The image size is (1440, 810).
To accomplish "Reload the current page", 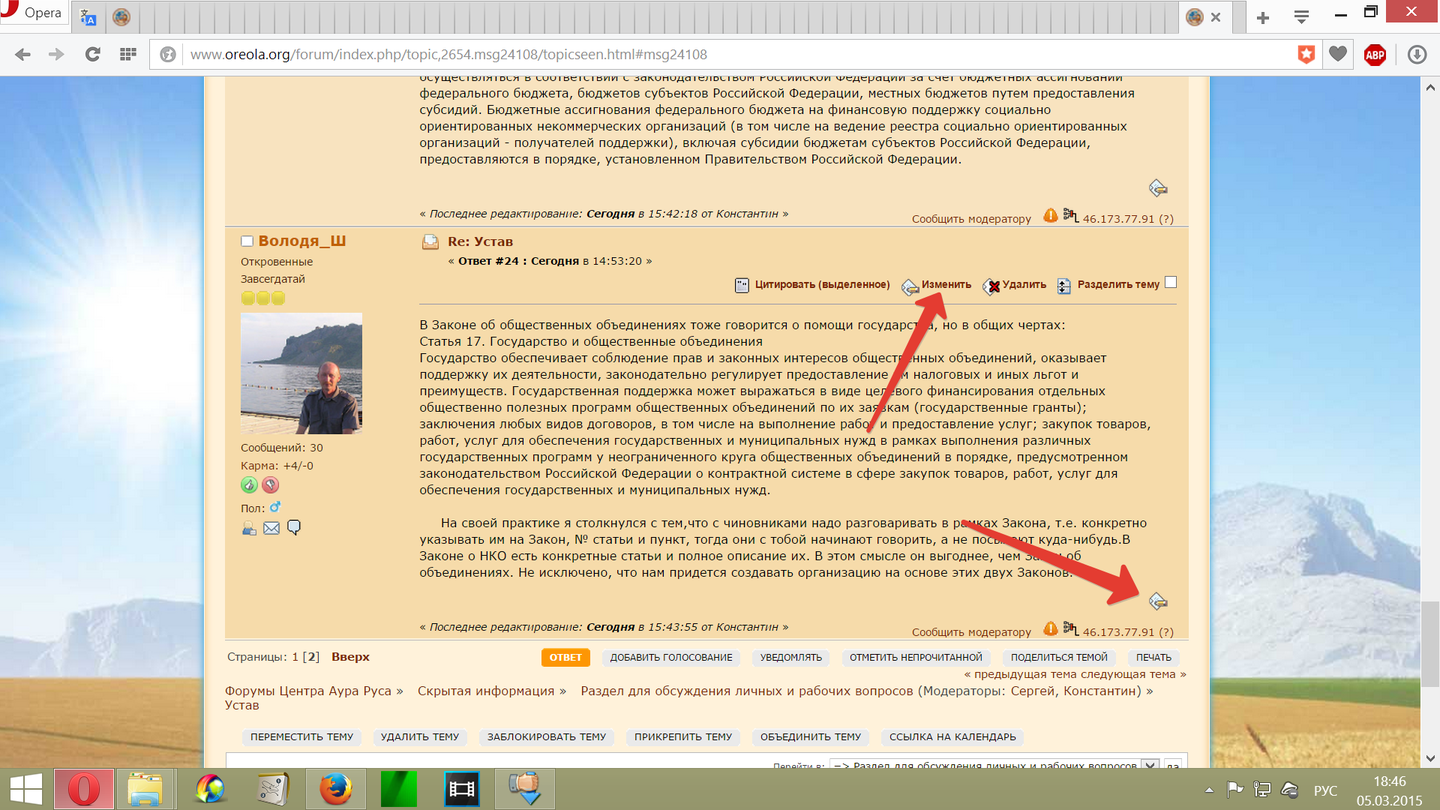I will click(92, 55).
